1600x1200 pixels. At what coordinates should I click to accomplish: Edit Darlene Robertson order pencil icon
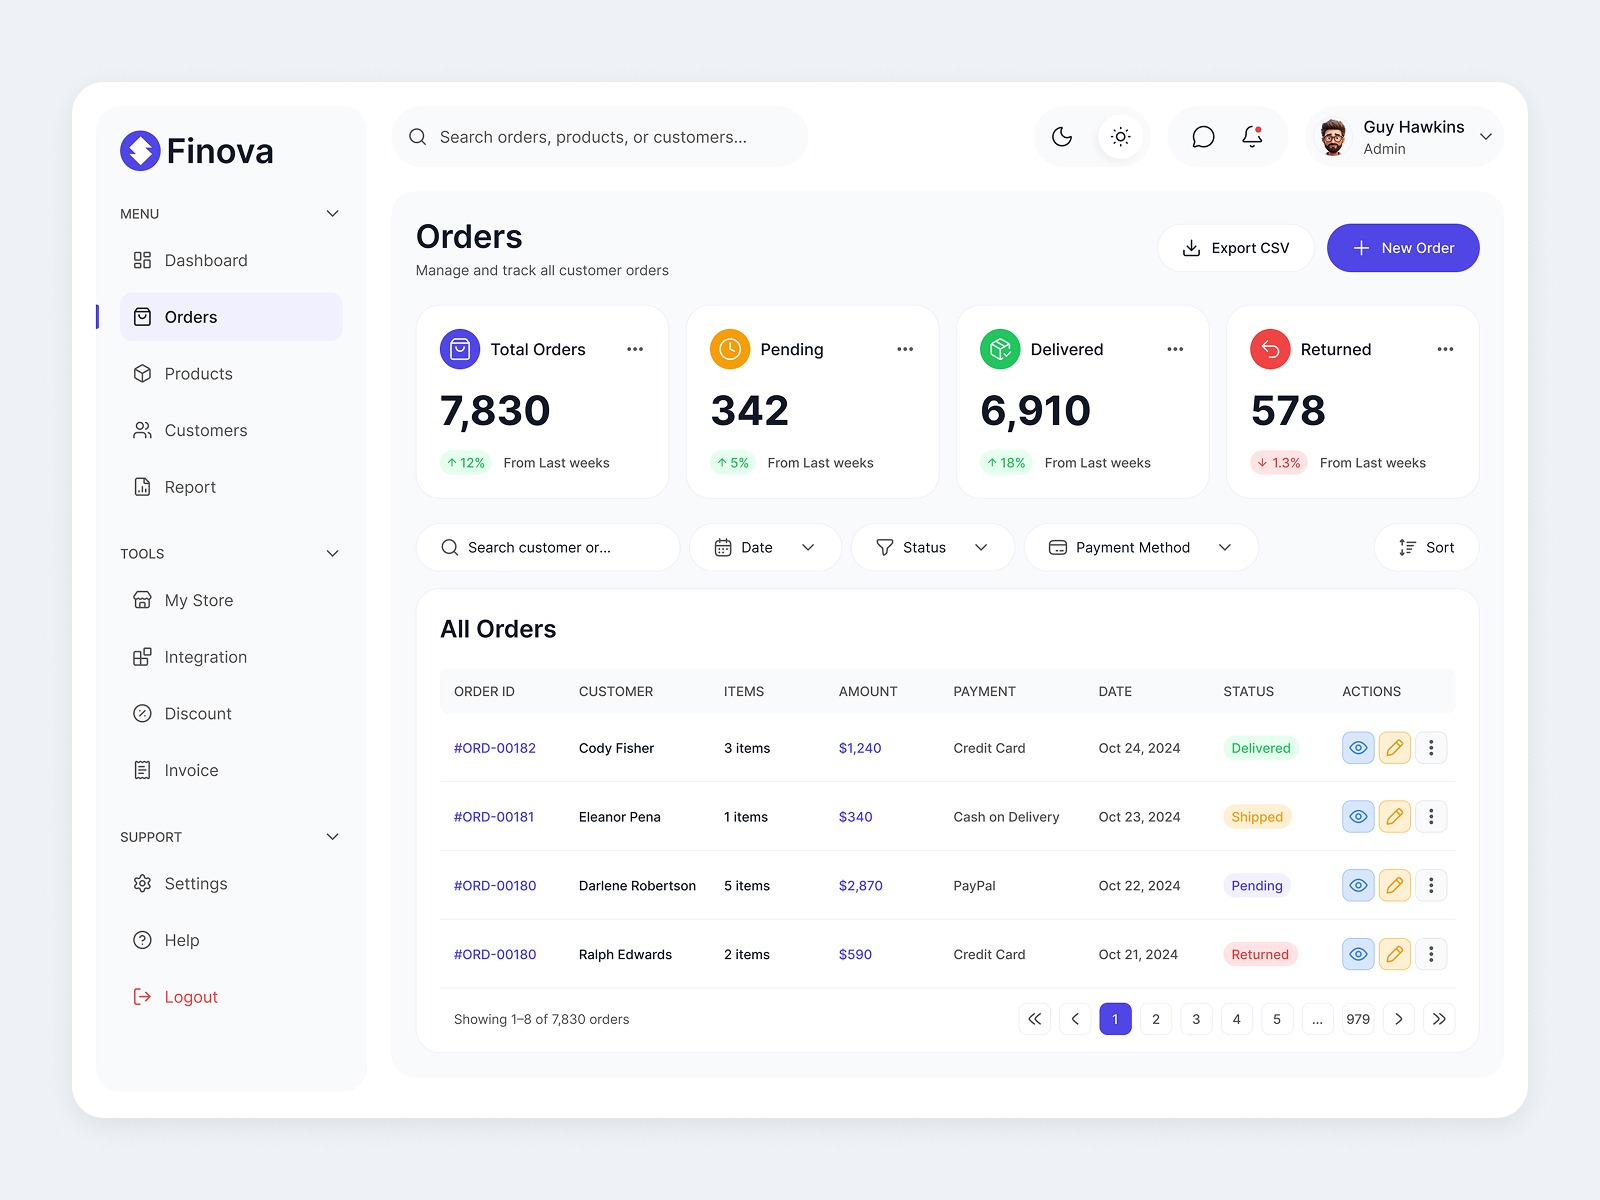[1394, 885]
